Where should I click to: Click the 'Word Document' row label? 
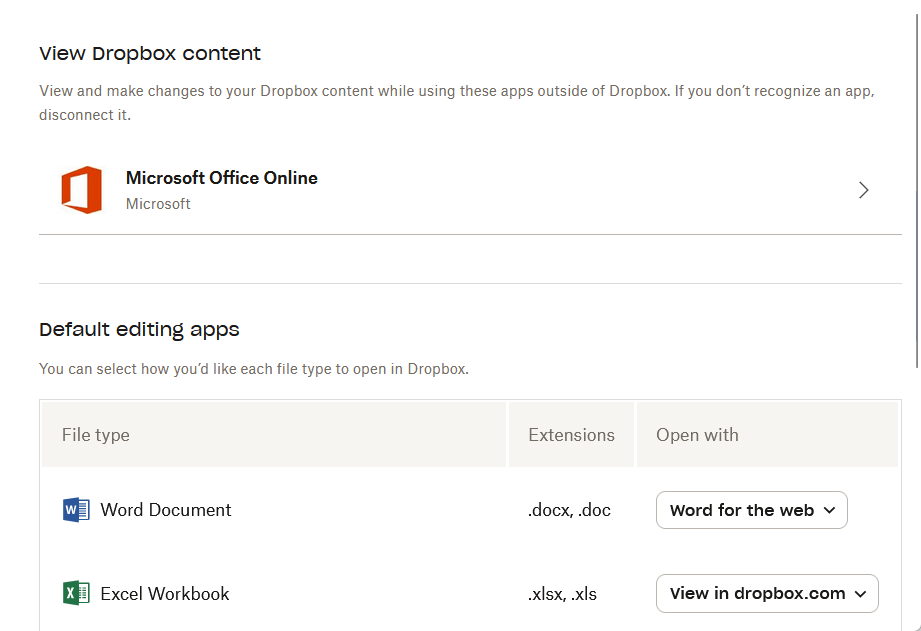(x=166, y=510)
